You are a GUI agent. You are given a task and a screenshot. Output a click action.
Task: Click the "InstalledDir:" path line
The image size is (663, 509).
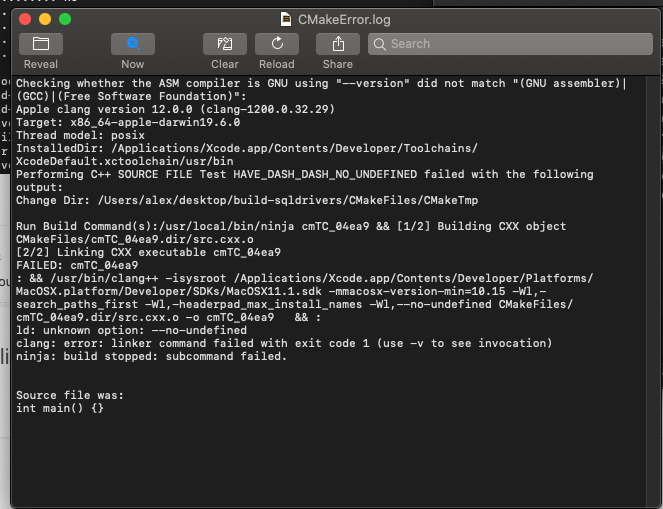[247, 148]
